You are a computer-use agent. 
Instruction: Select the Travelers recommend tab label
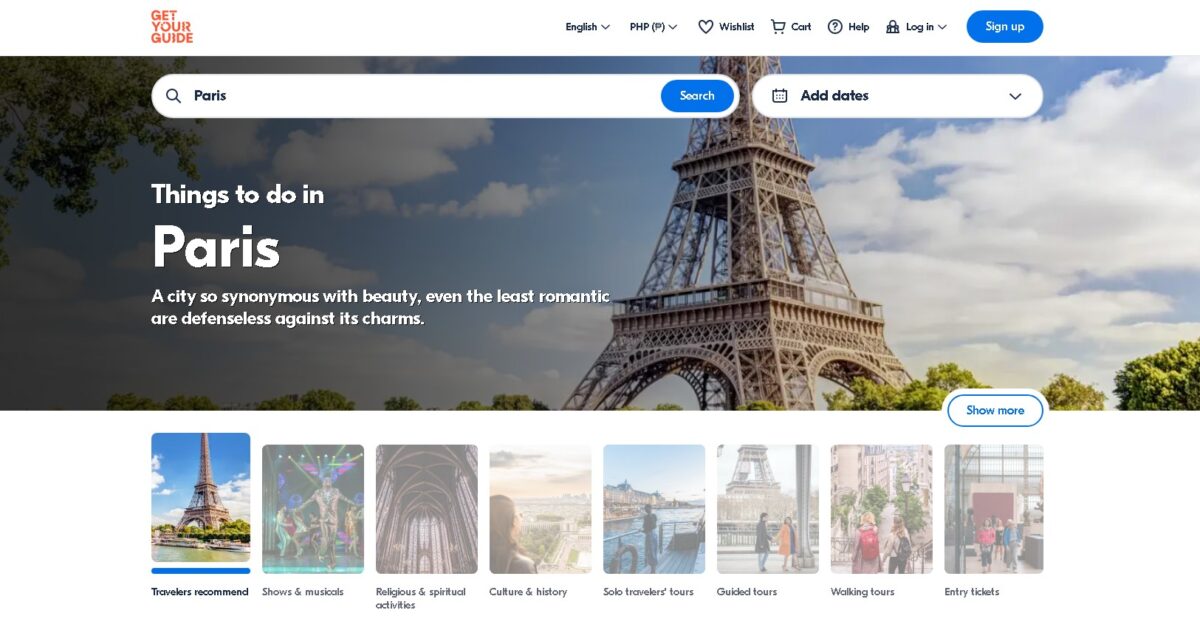point(200,592)
